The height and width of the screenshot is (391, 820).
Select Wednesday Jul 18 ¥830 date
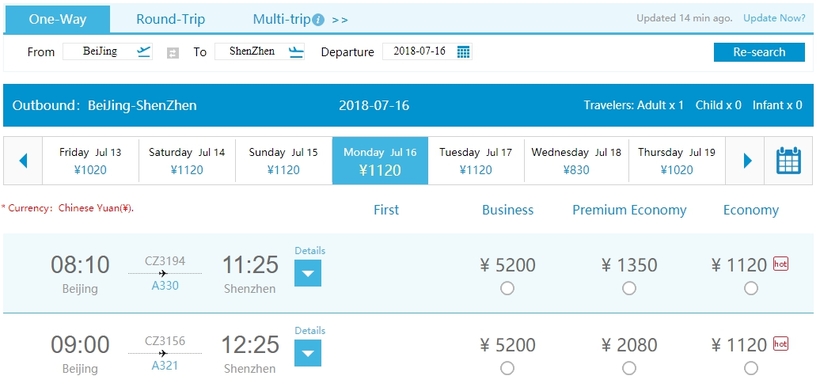[x=576, y=160]
